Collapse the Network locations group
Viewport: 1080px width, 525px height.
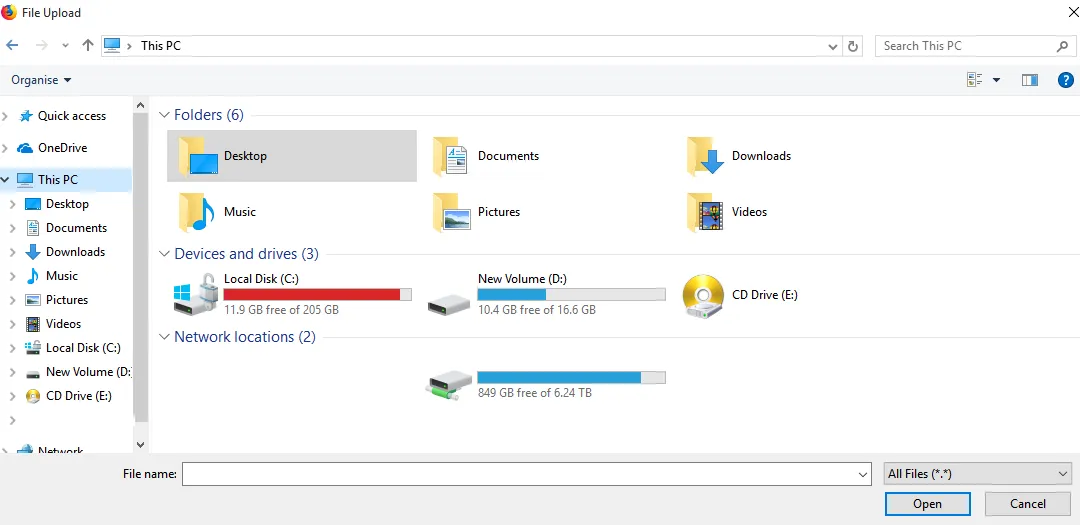(x=164, y=337)
